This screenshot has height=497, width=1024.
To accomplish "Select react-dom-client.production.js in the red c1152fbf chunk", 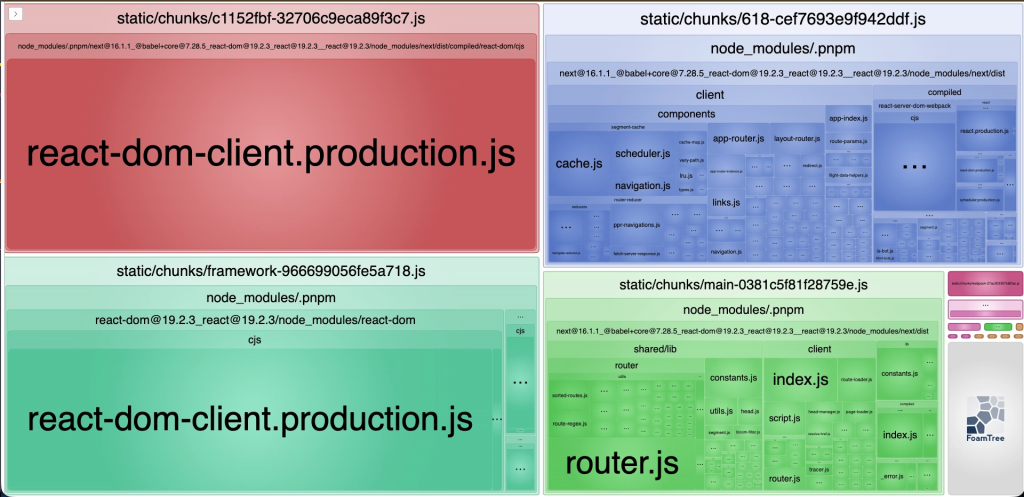I will [271, 154].
